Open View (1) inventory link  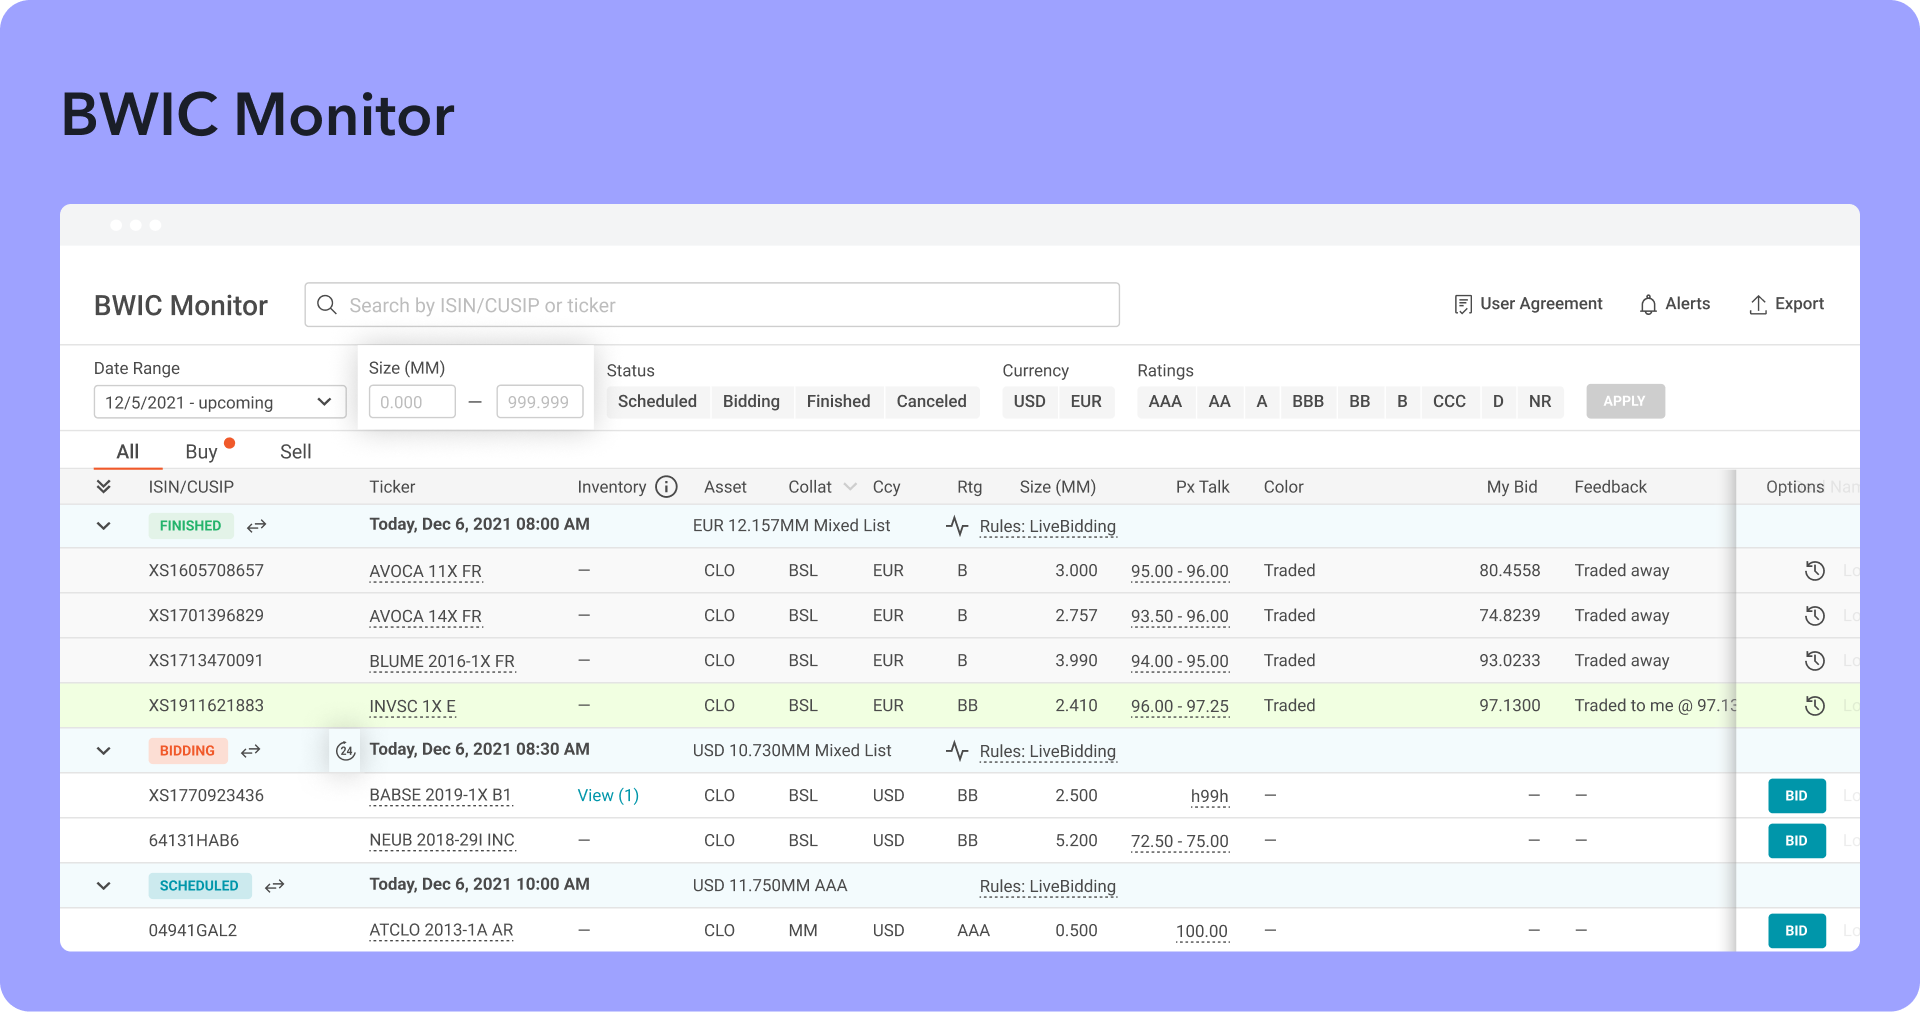point(607,796)
